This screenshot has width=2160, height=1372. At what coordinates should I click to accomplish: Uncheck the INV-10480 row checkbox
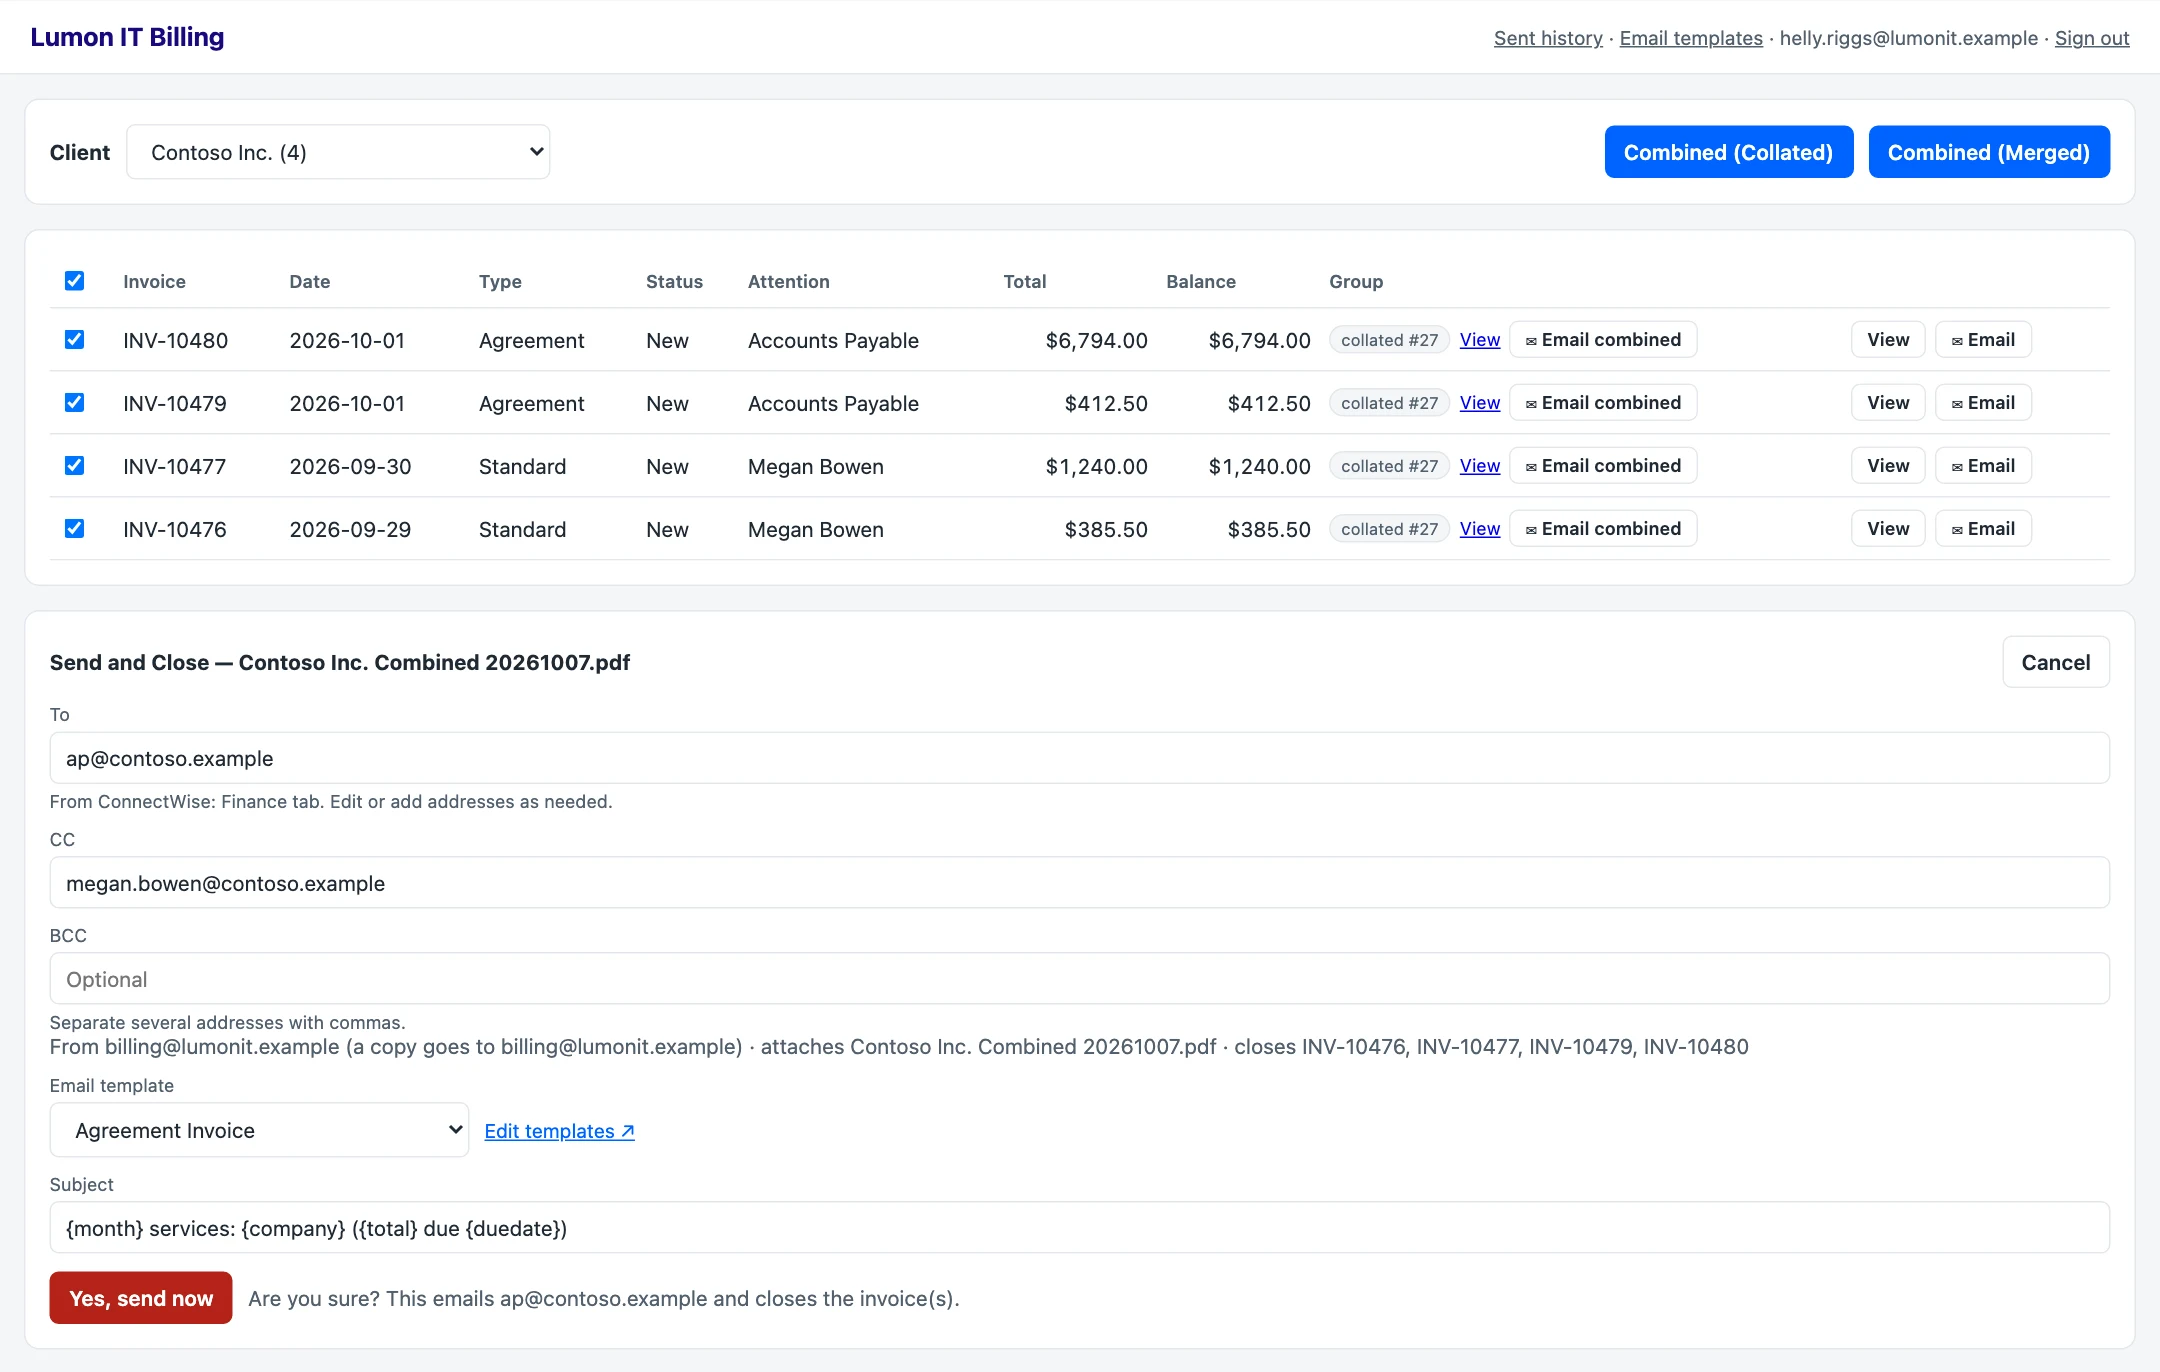tap(74, 340)
